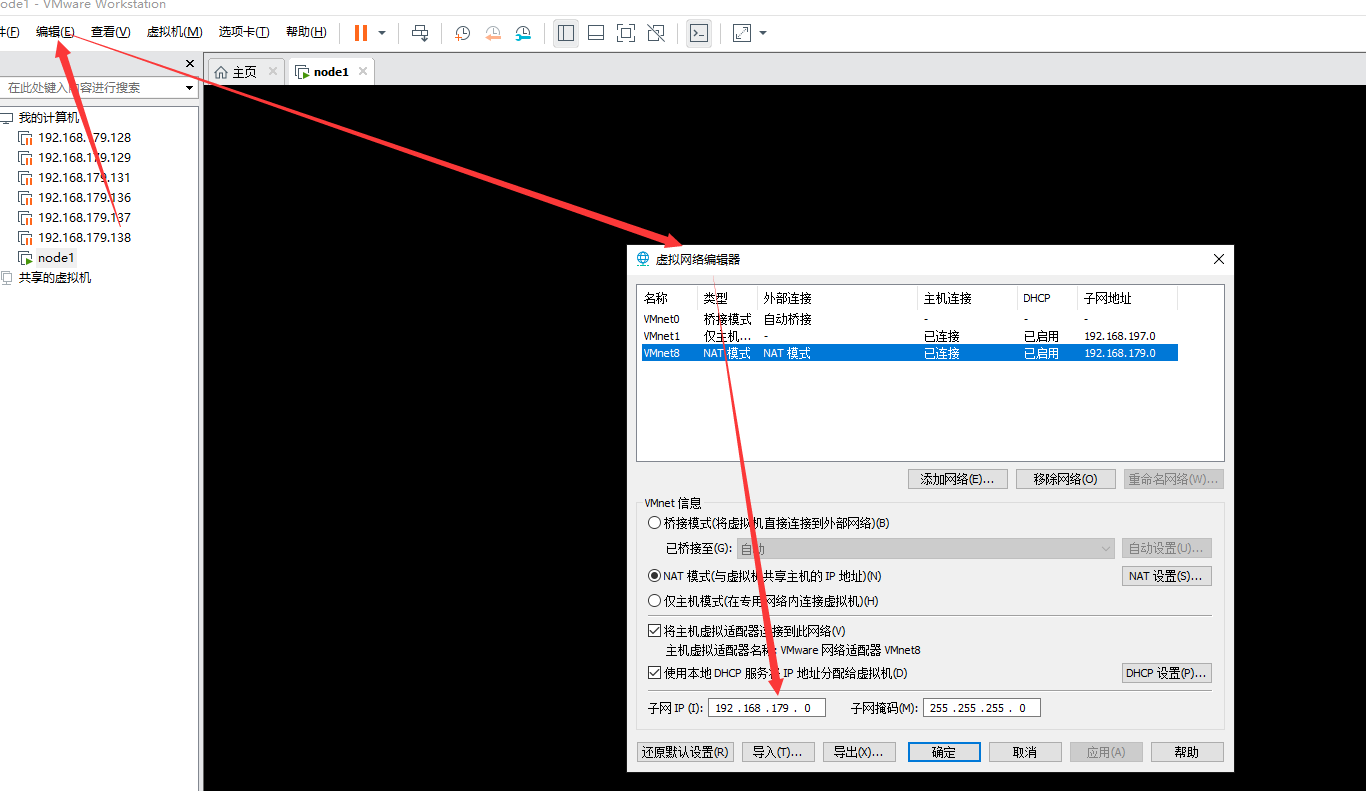
Task: Click the DHCP column header
Action: [x=1047, y=298]
